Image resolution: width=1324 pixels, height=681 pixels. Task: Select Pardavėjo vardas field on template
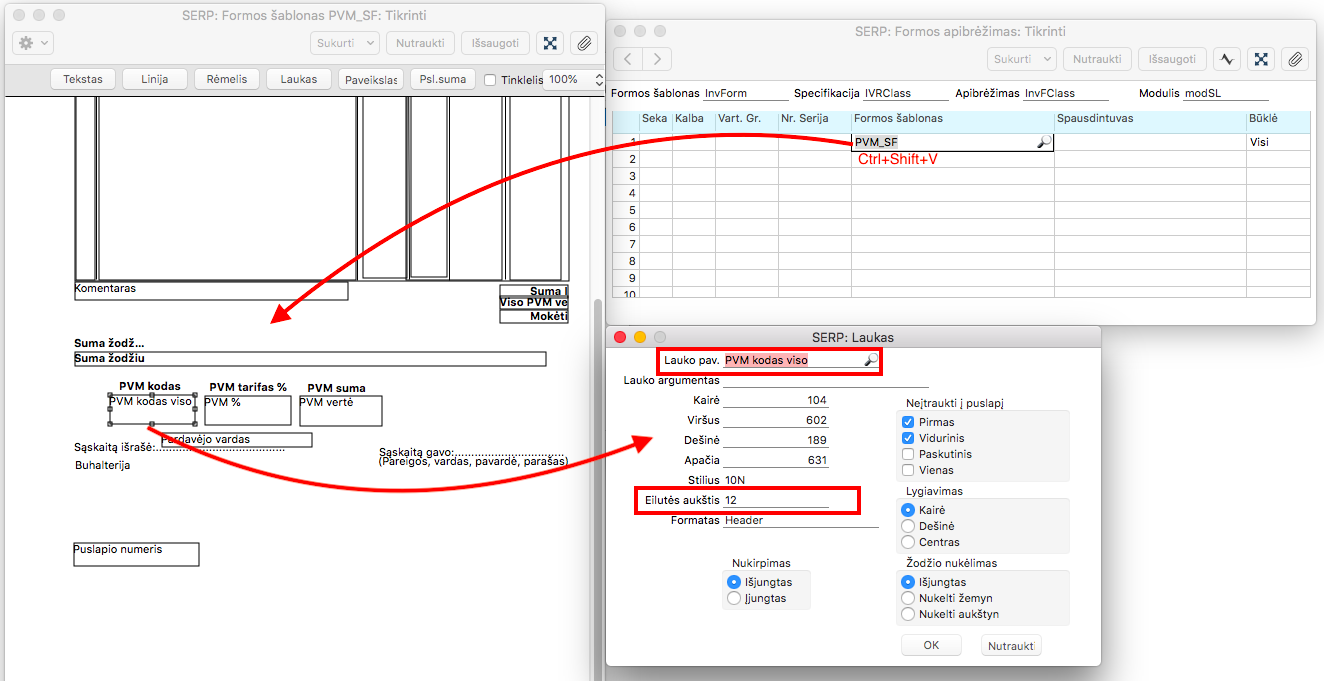coord(236,439)
